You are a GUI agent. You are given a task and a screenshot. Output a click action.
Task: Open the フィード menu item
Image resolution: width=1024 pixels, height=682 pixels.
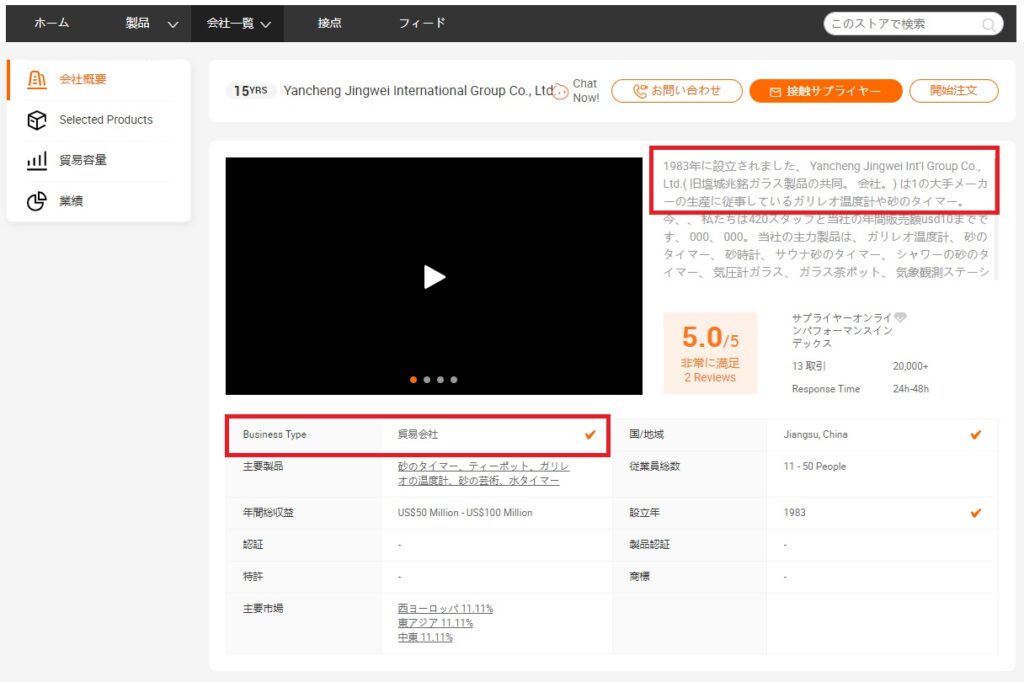(x=422, y=23)
